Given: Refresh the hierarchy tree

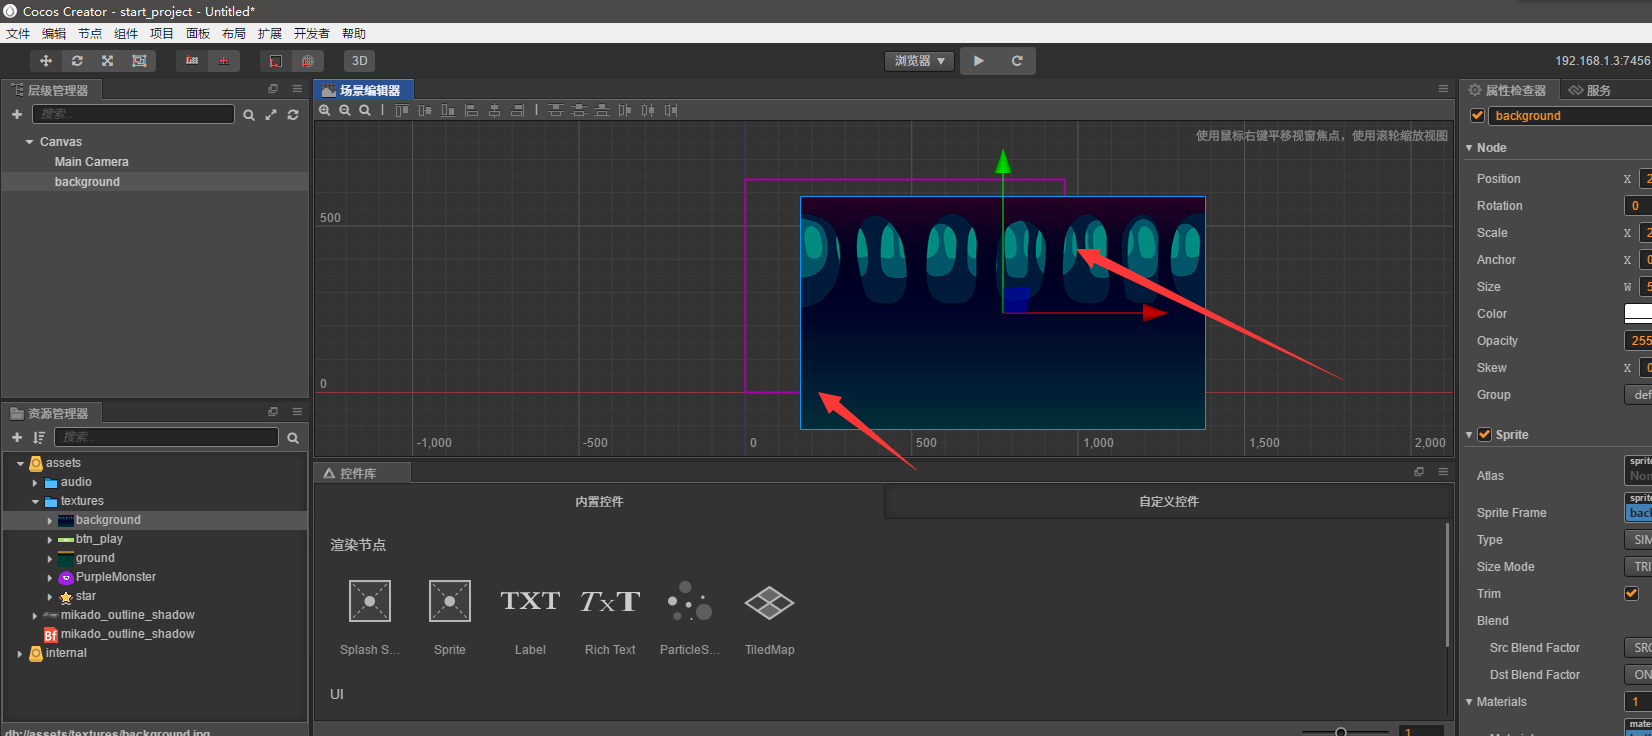Looking at the screenshot, I should tap(293, 115).
